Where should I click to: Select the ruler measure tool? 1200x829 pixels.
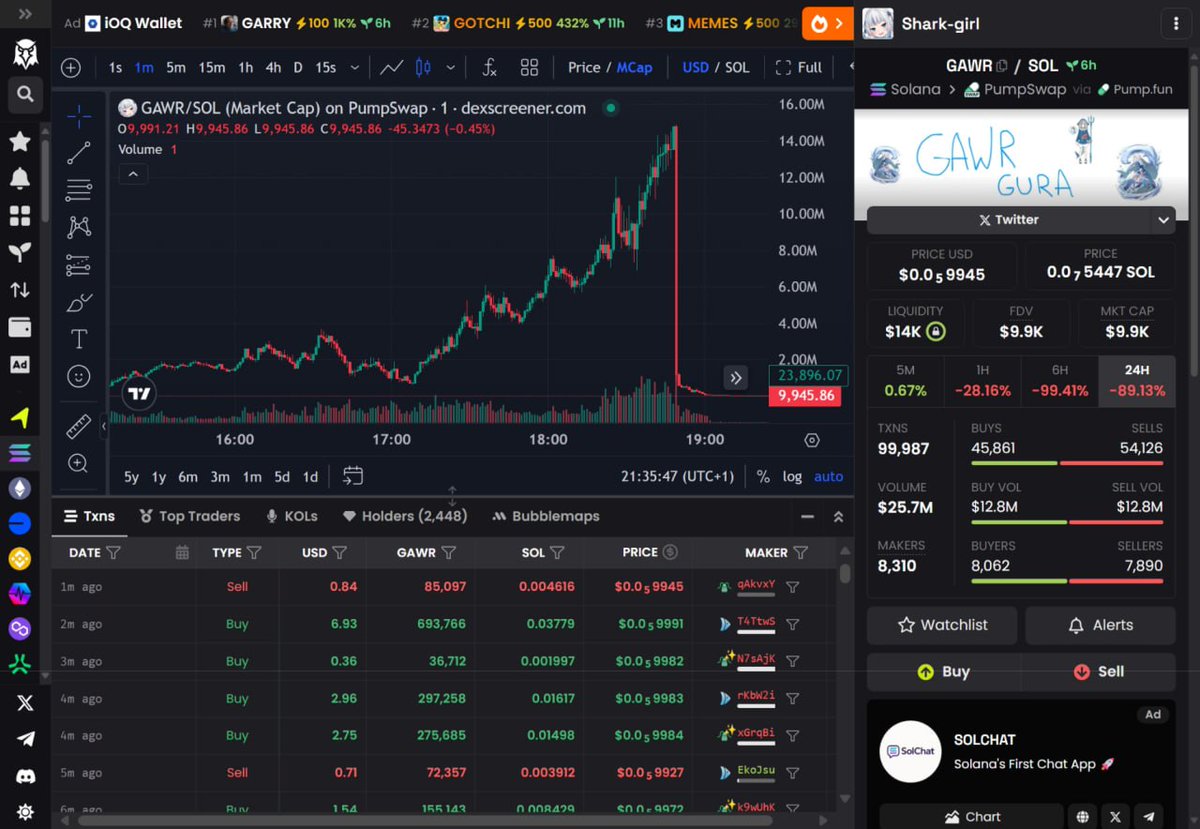click(79, 427)
